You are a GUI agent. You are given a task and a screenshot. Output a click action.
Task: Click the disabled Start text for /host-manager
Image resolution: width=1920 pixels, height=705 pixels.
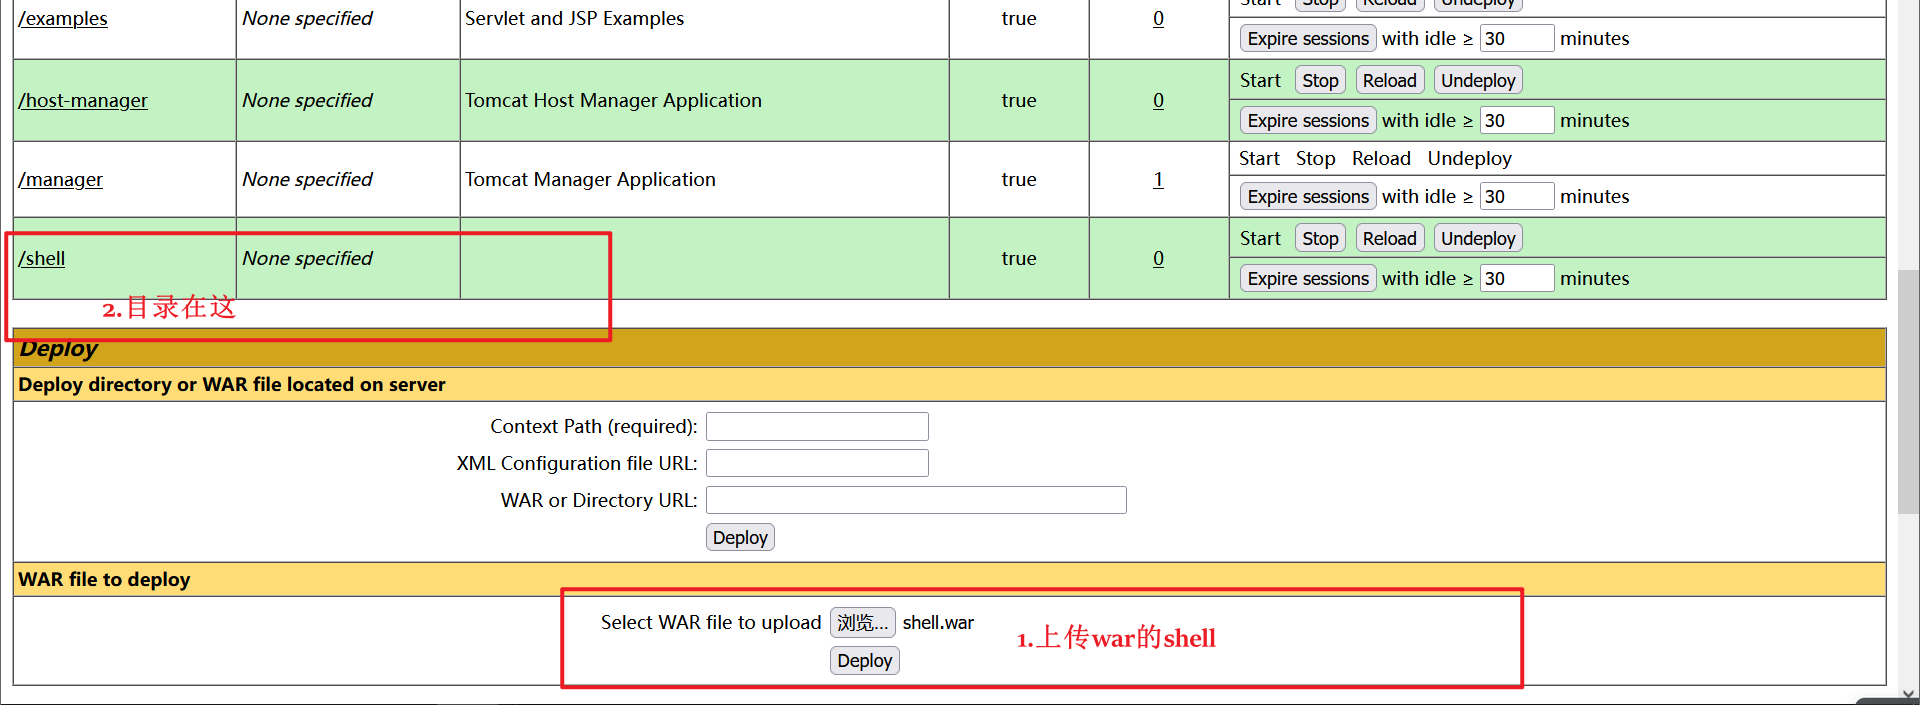coord(1260,81)
